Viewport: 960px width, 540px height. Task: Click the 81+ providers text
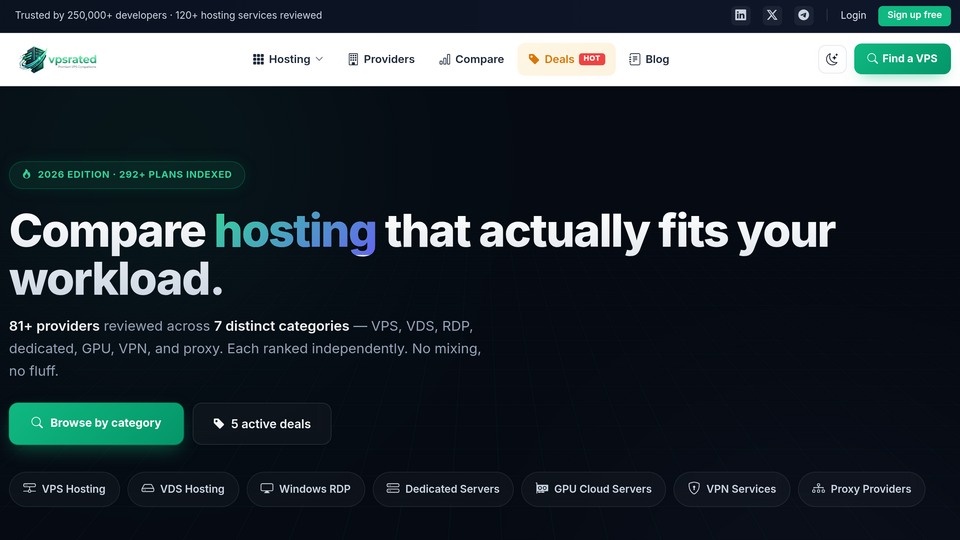[54, 326]
